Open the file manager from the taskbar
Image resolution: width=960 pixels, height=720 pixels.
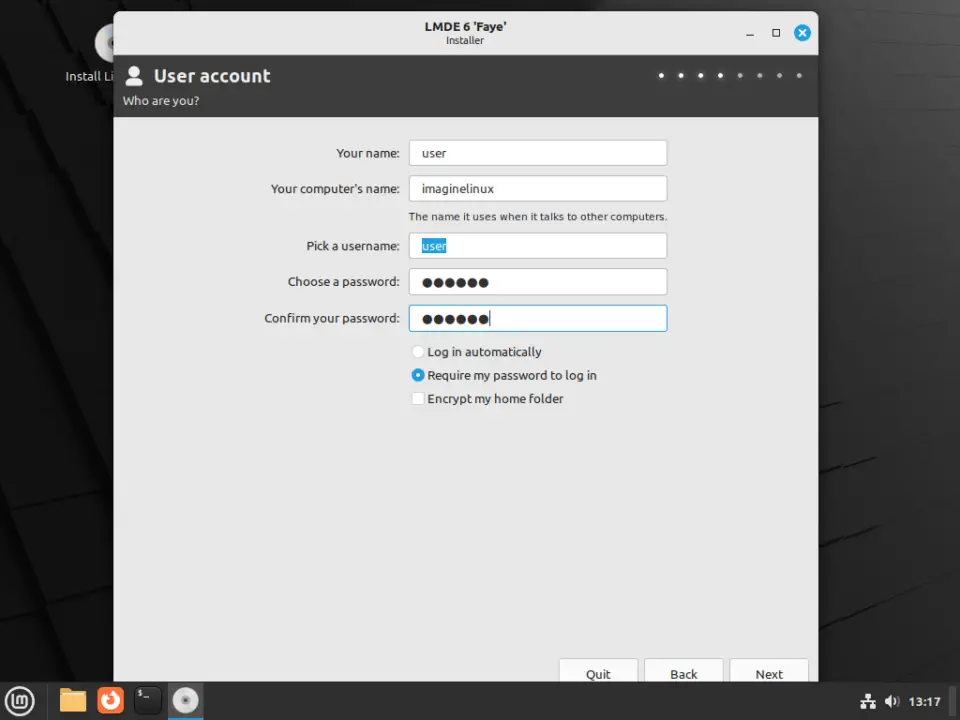coord(72,701)
